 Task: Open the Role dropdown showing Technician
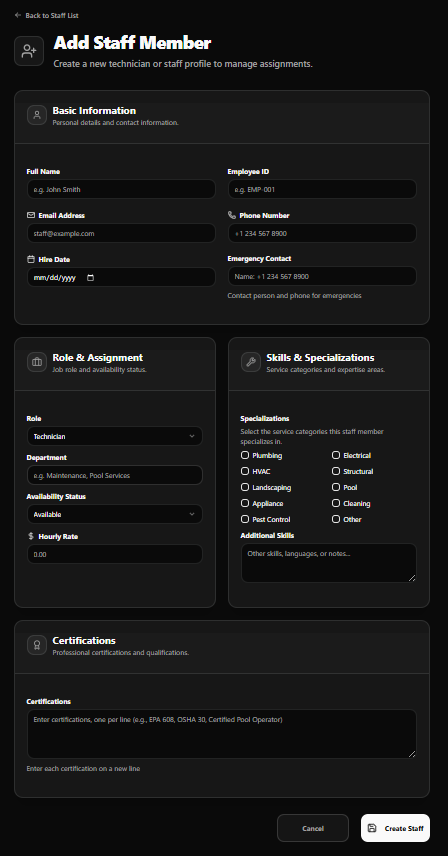[115, 436]
